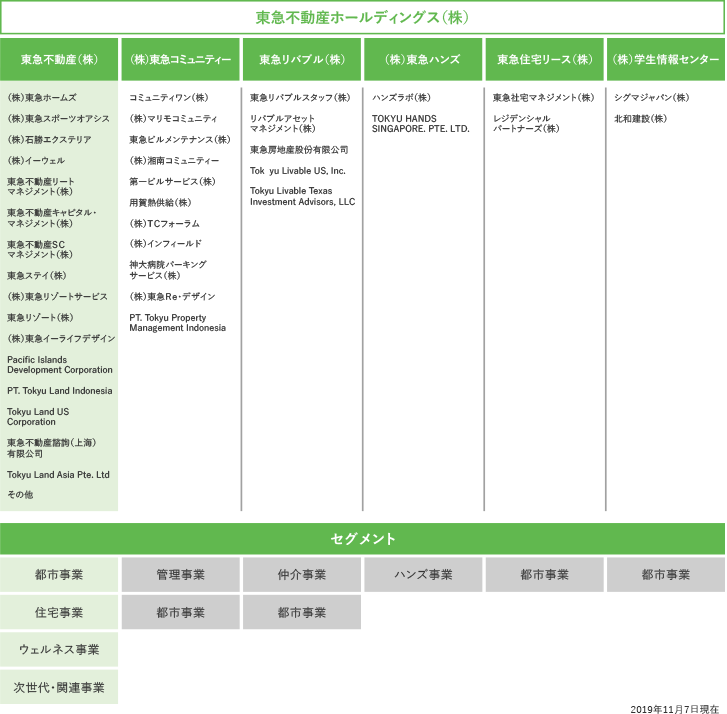727x714 pixels.
Task: Select the (株)学生情報センター column header
Action: point(666,59)
